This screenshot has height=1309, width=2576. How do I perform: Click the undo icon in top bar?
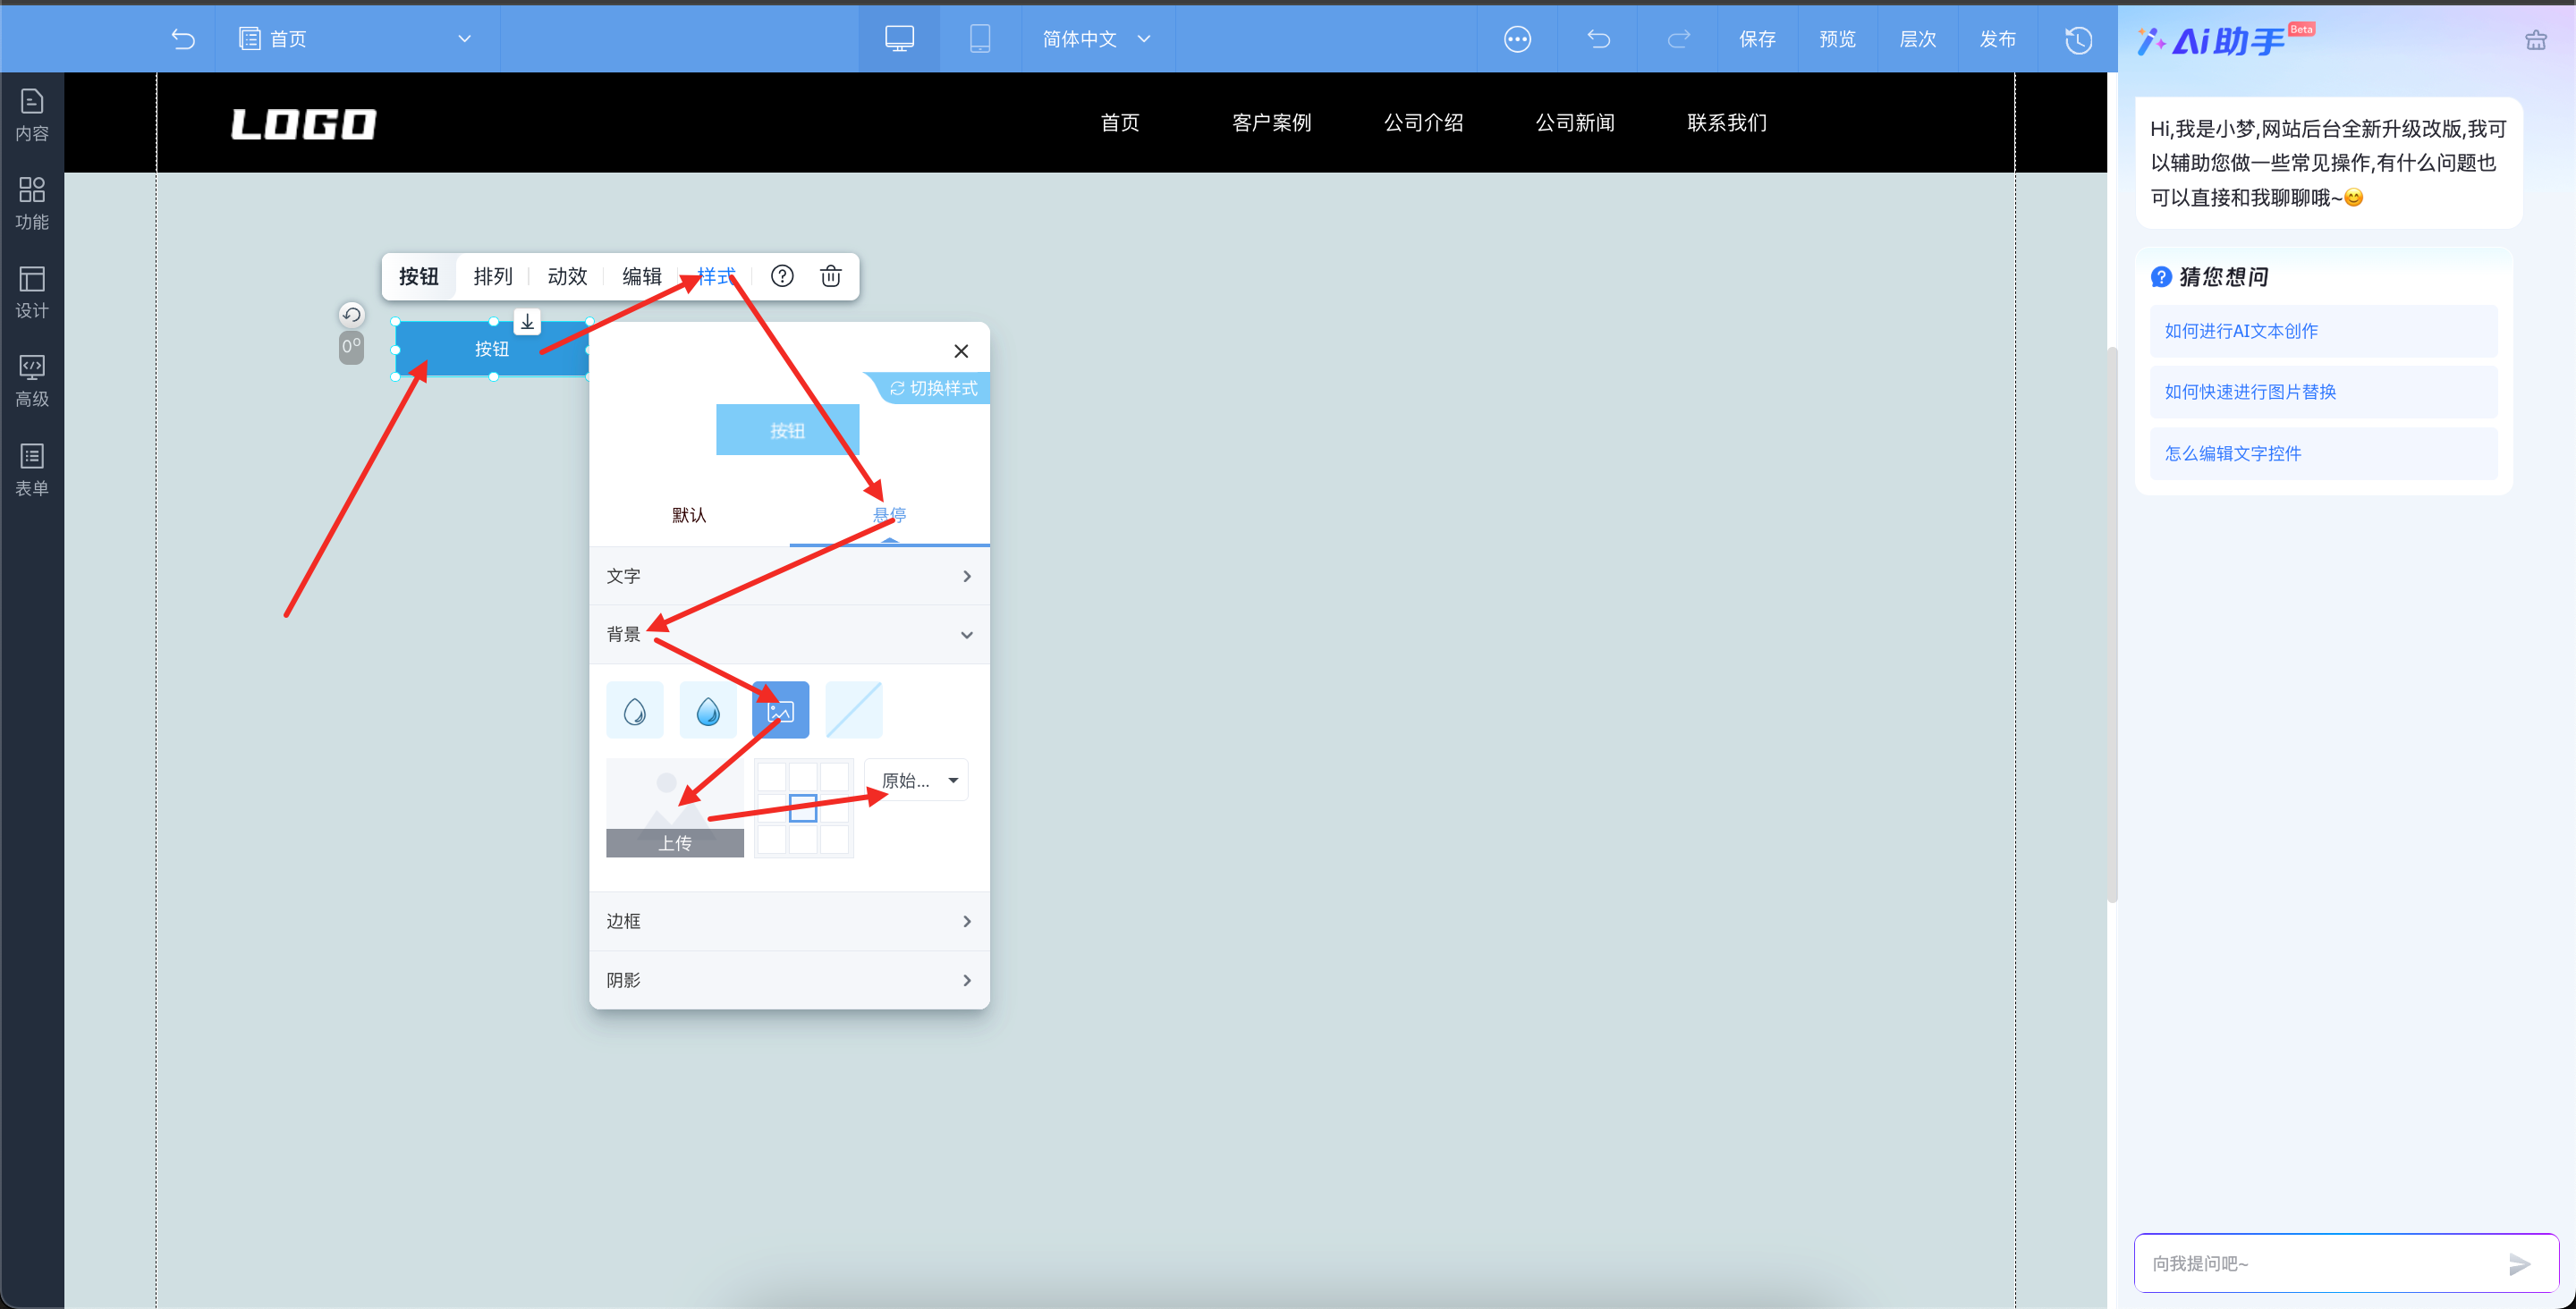pos(1598,39)
